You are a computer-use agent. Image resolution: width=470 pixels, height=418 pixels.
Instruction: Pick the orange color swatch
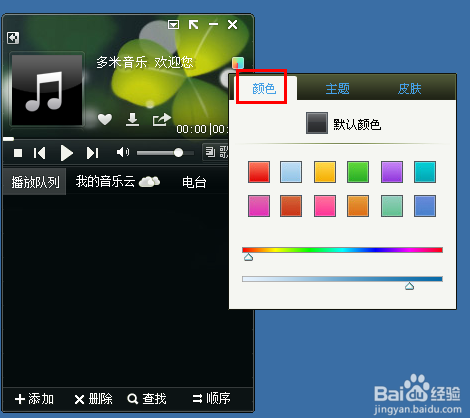(358, 206)
